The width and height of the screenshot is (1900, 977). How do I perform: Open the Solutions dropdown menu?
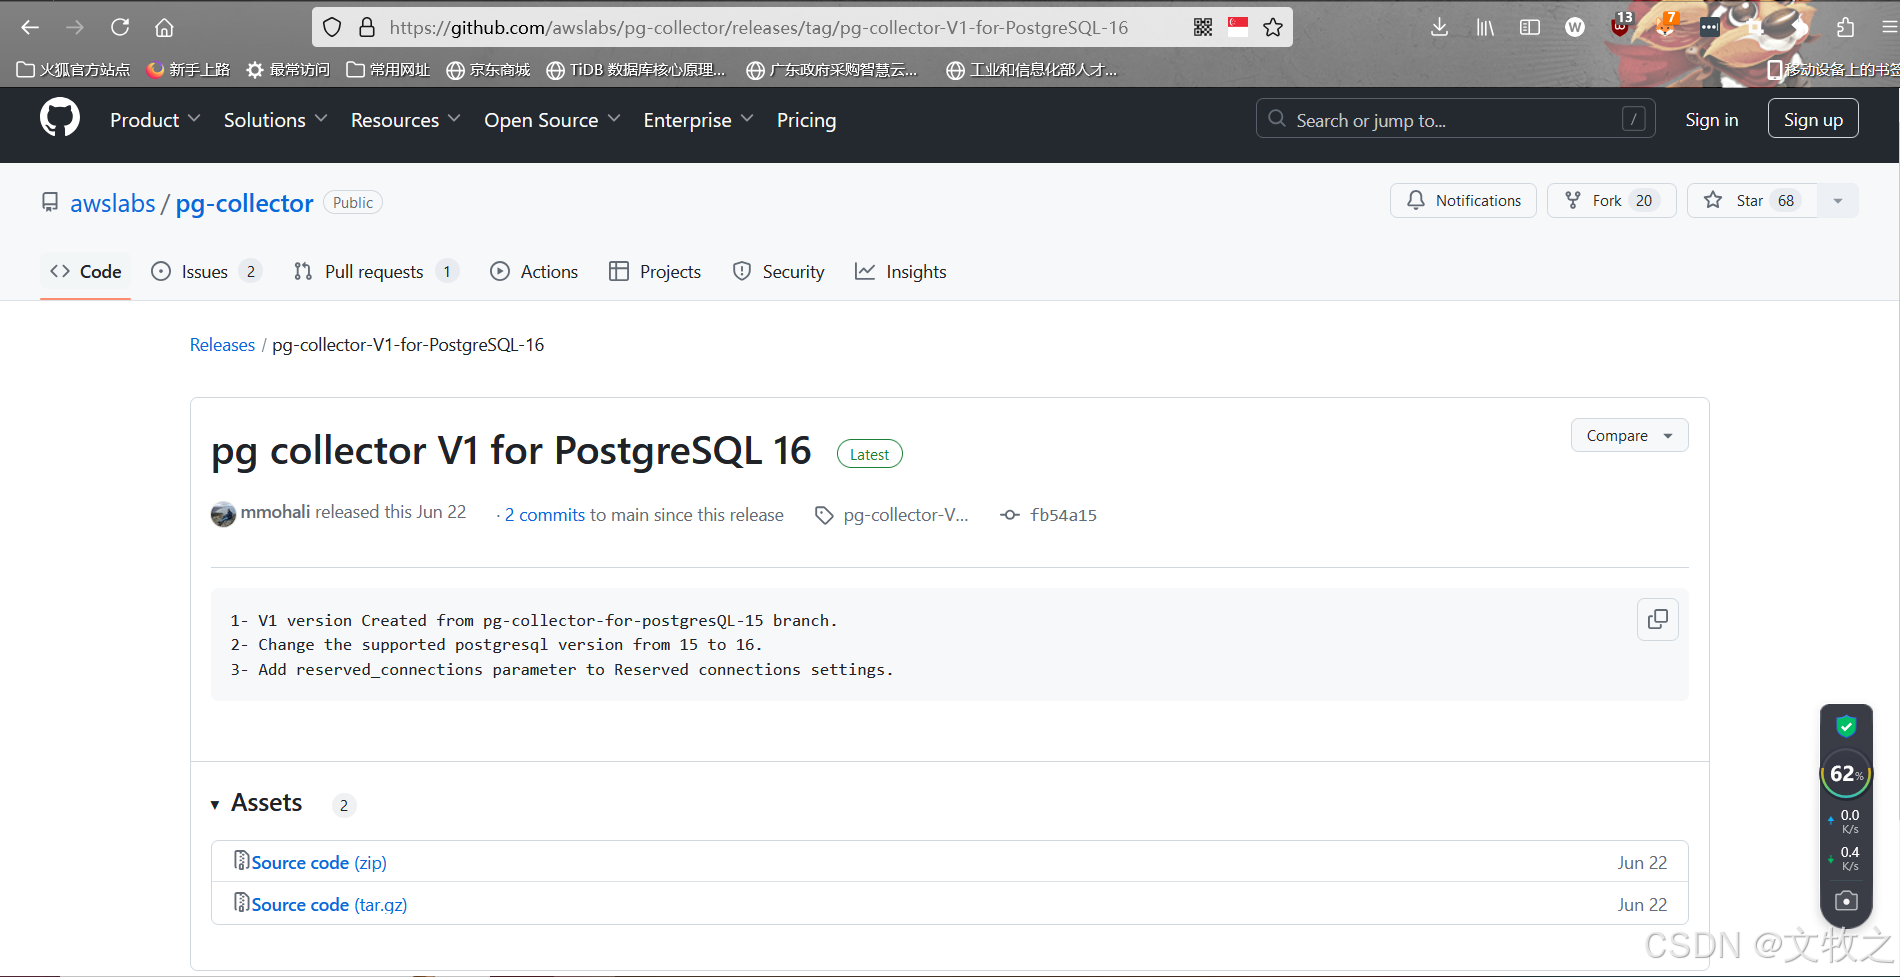tap(275, 120)
